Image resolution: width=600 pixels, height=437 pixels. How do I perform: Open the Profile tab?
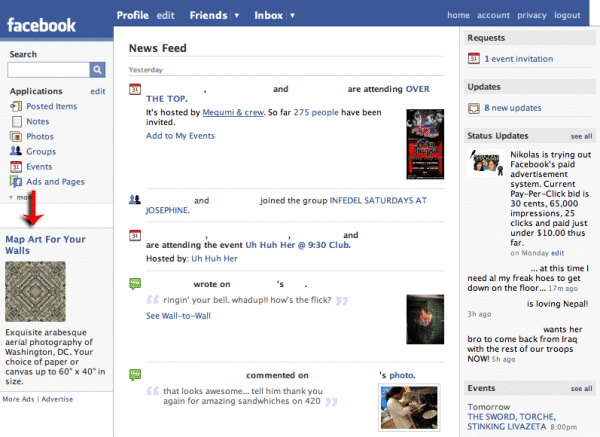[133, 16]
